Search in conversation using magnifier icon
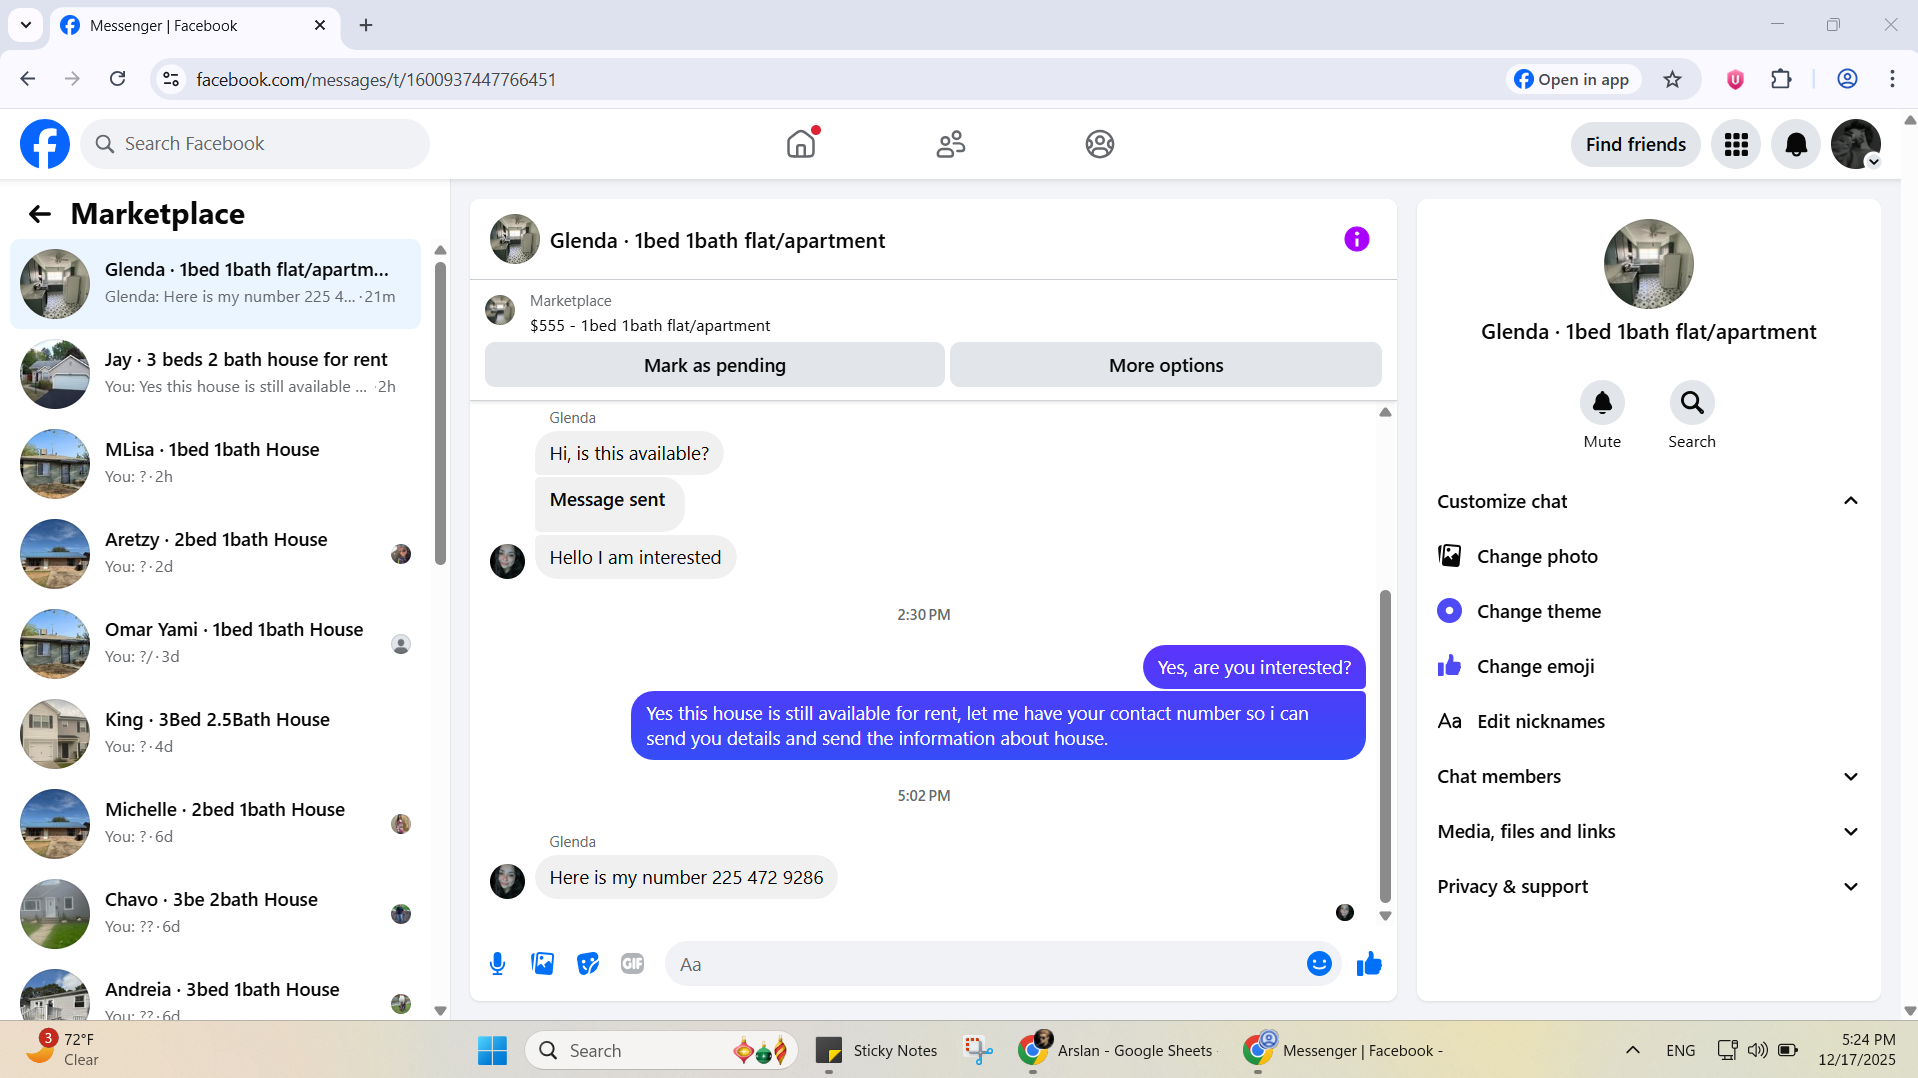Image resolution: width=1918 pixels, height=1078 pixels. 1692,402
